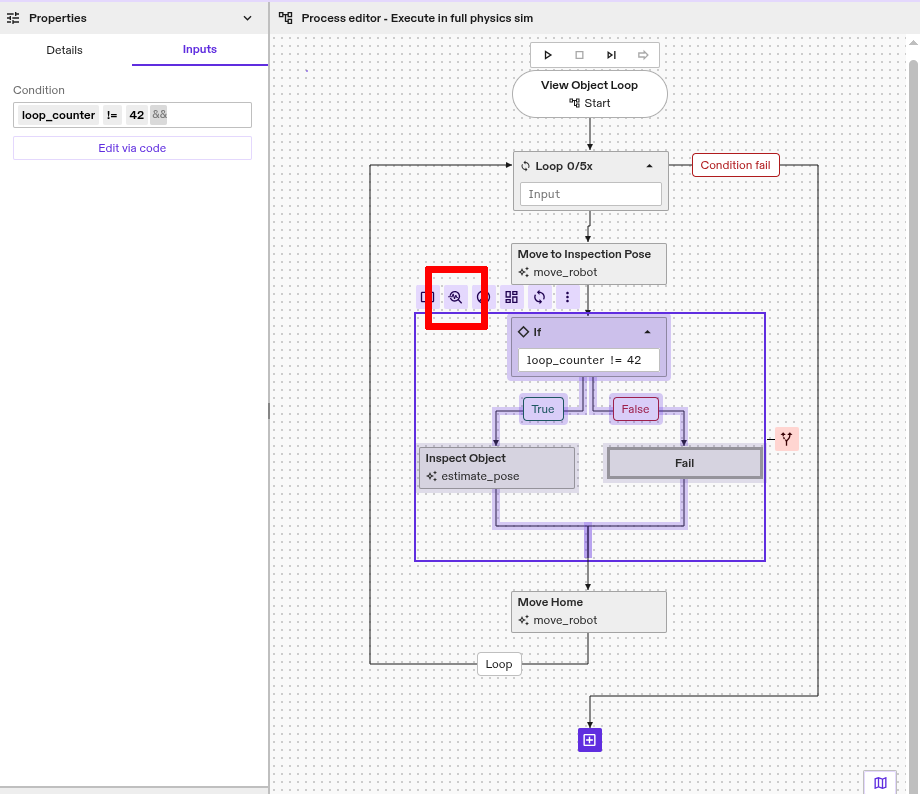Viewport: 920px width, 794px height.
Task: Click the magnifier inspect icon in node toolbar
Action: (x=456, y=297)
